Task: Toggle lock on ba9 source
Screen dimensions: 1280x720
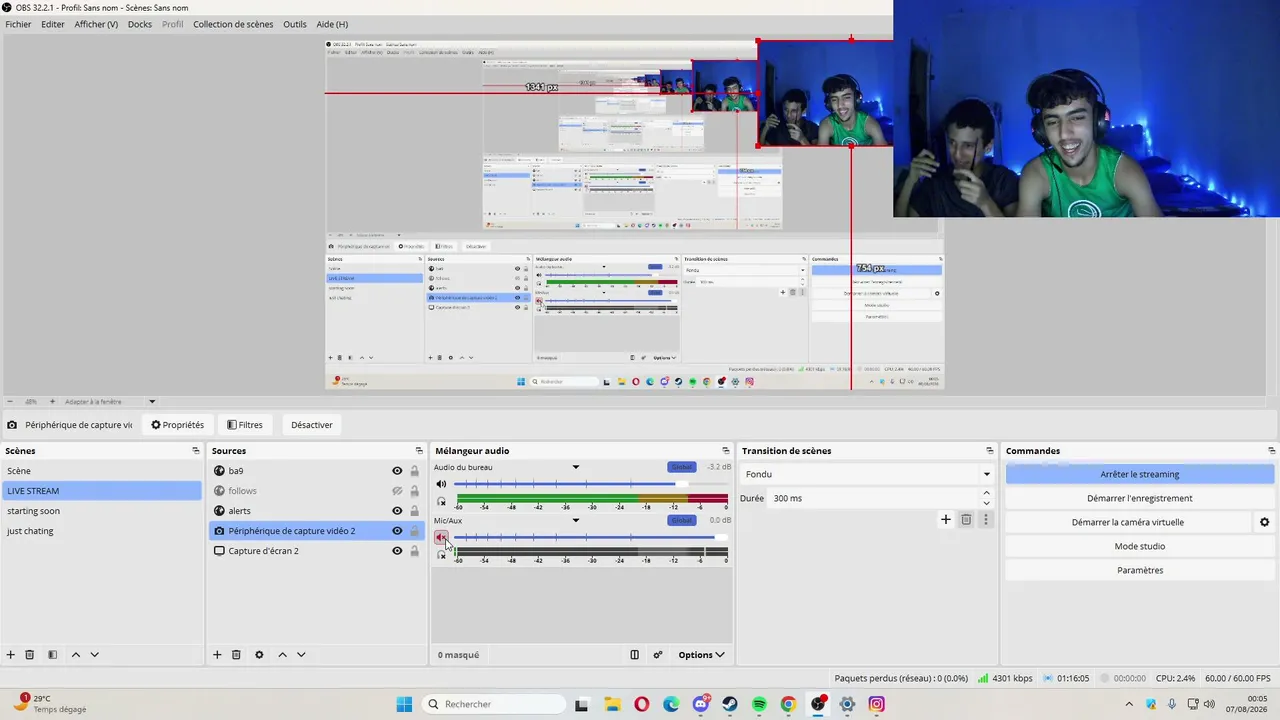Action: pyautogui.click(x=414, y=471)
